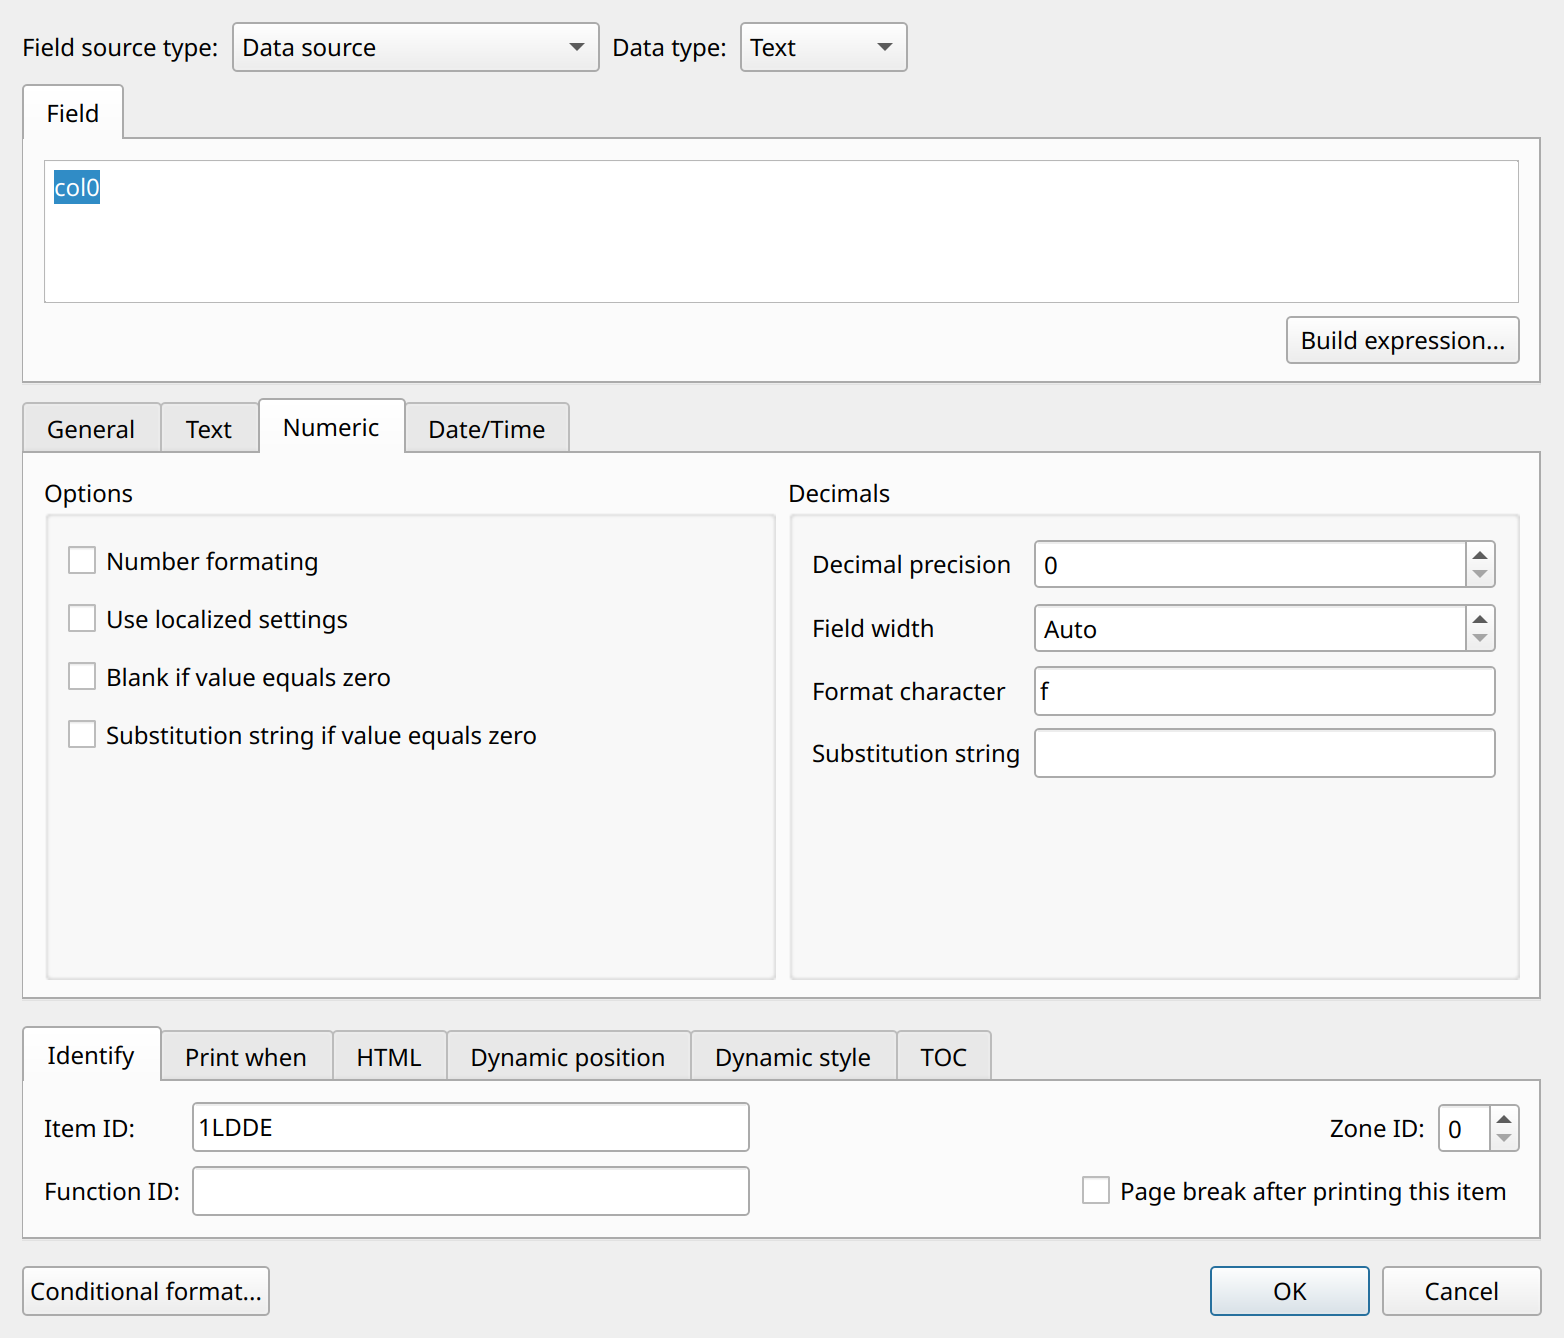Screen dimensions: 1564x1338
Task: Increase Decimal precision with up arrow
Action: coord(1480,554)
